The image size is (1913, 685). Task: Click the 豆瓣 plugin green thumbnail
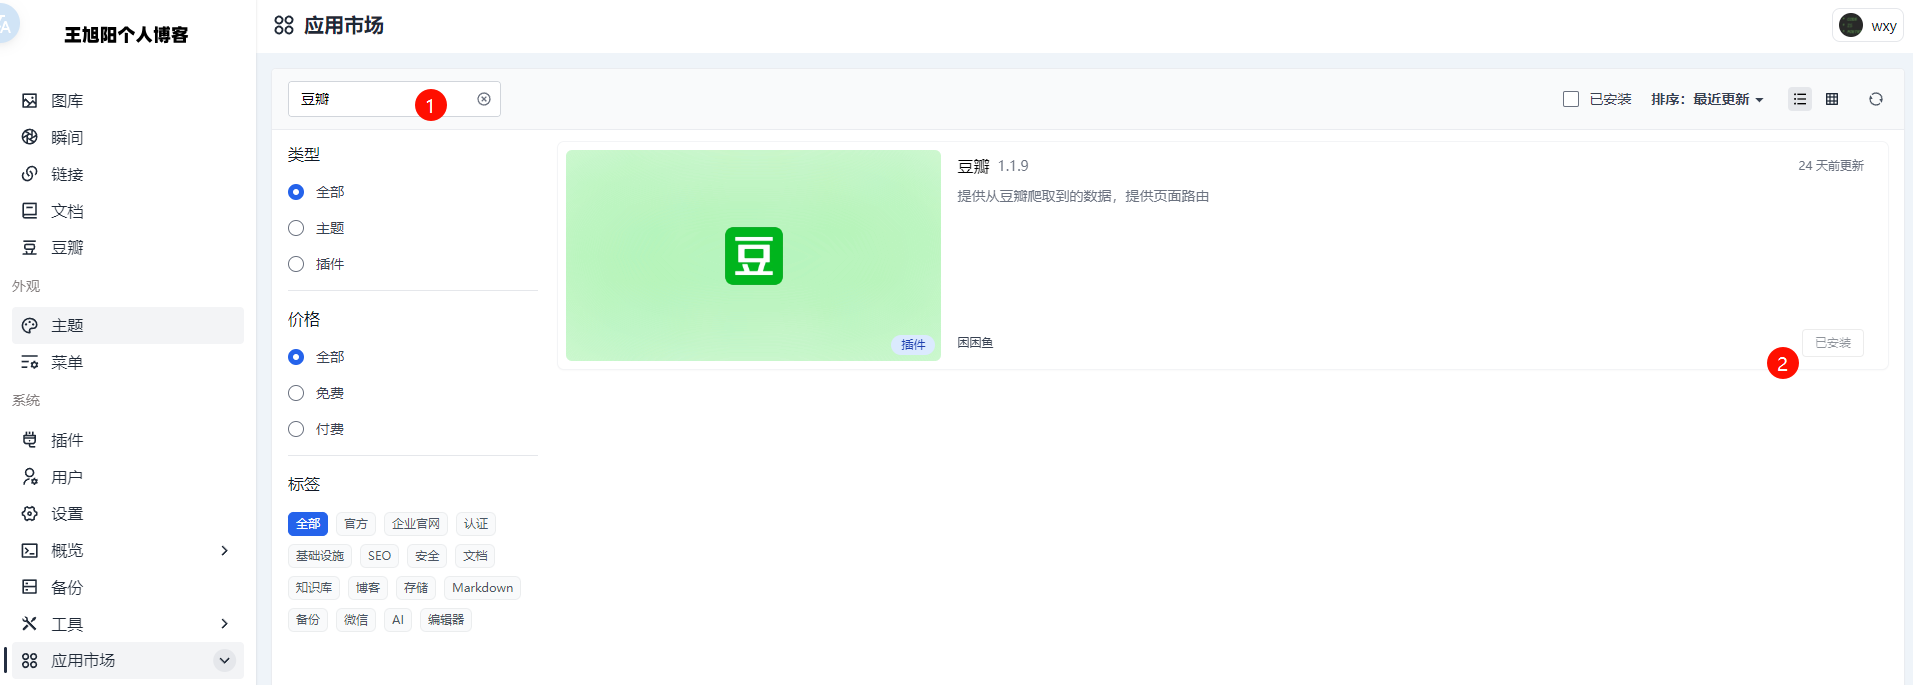(x=753, y=255)
